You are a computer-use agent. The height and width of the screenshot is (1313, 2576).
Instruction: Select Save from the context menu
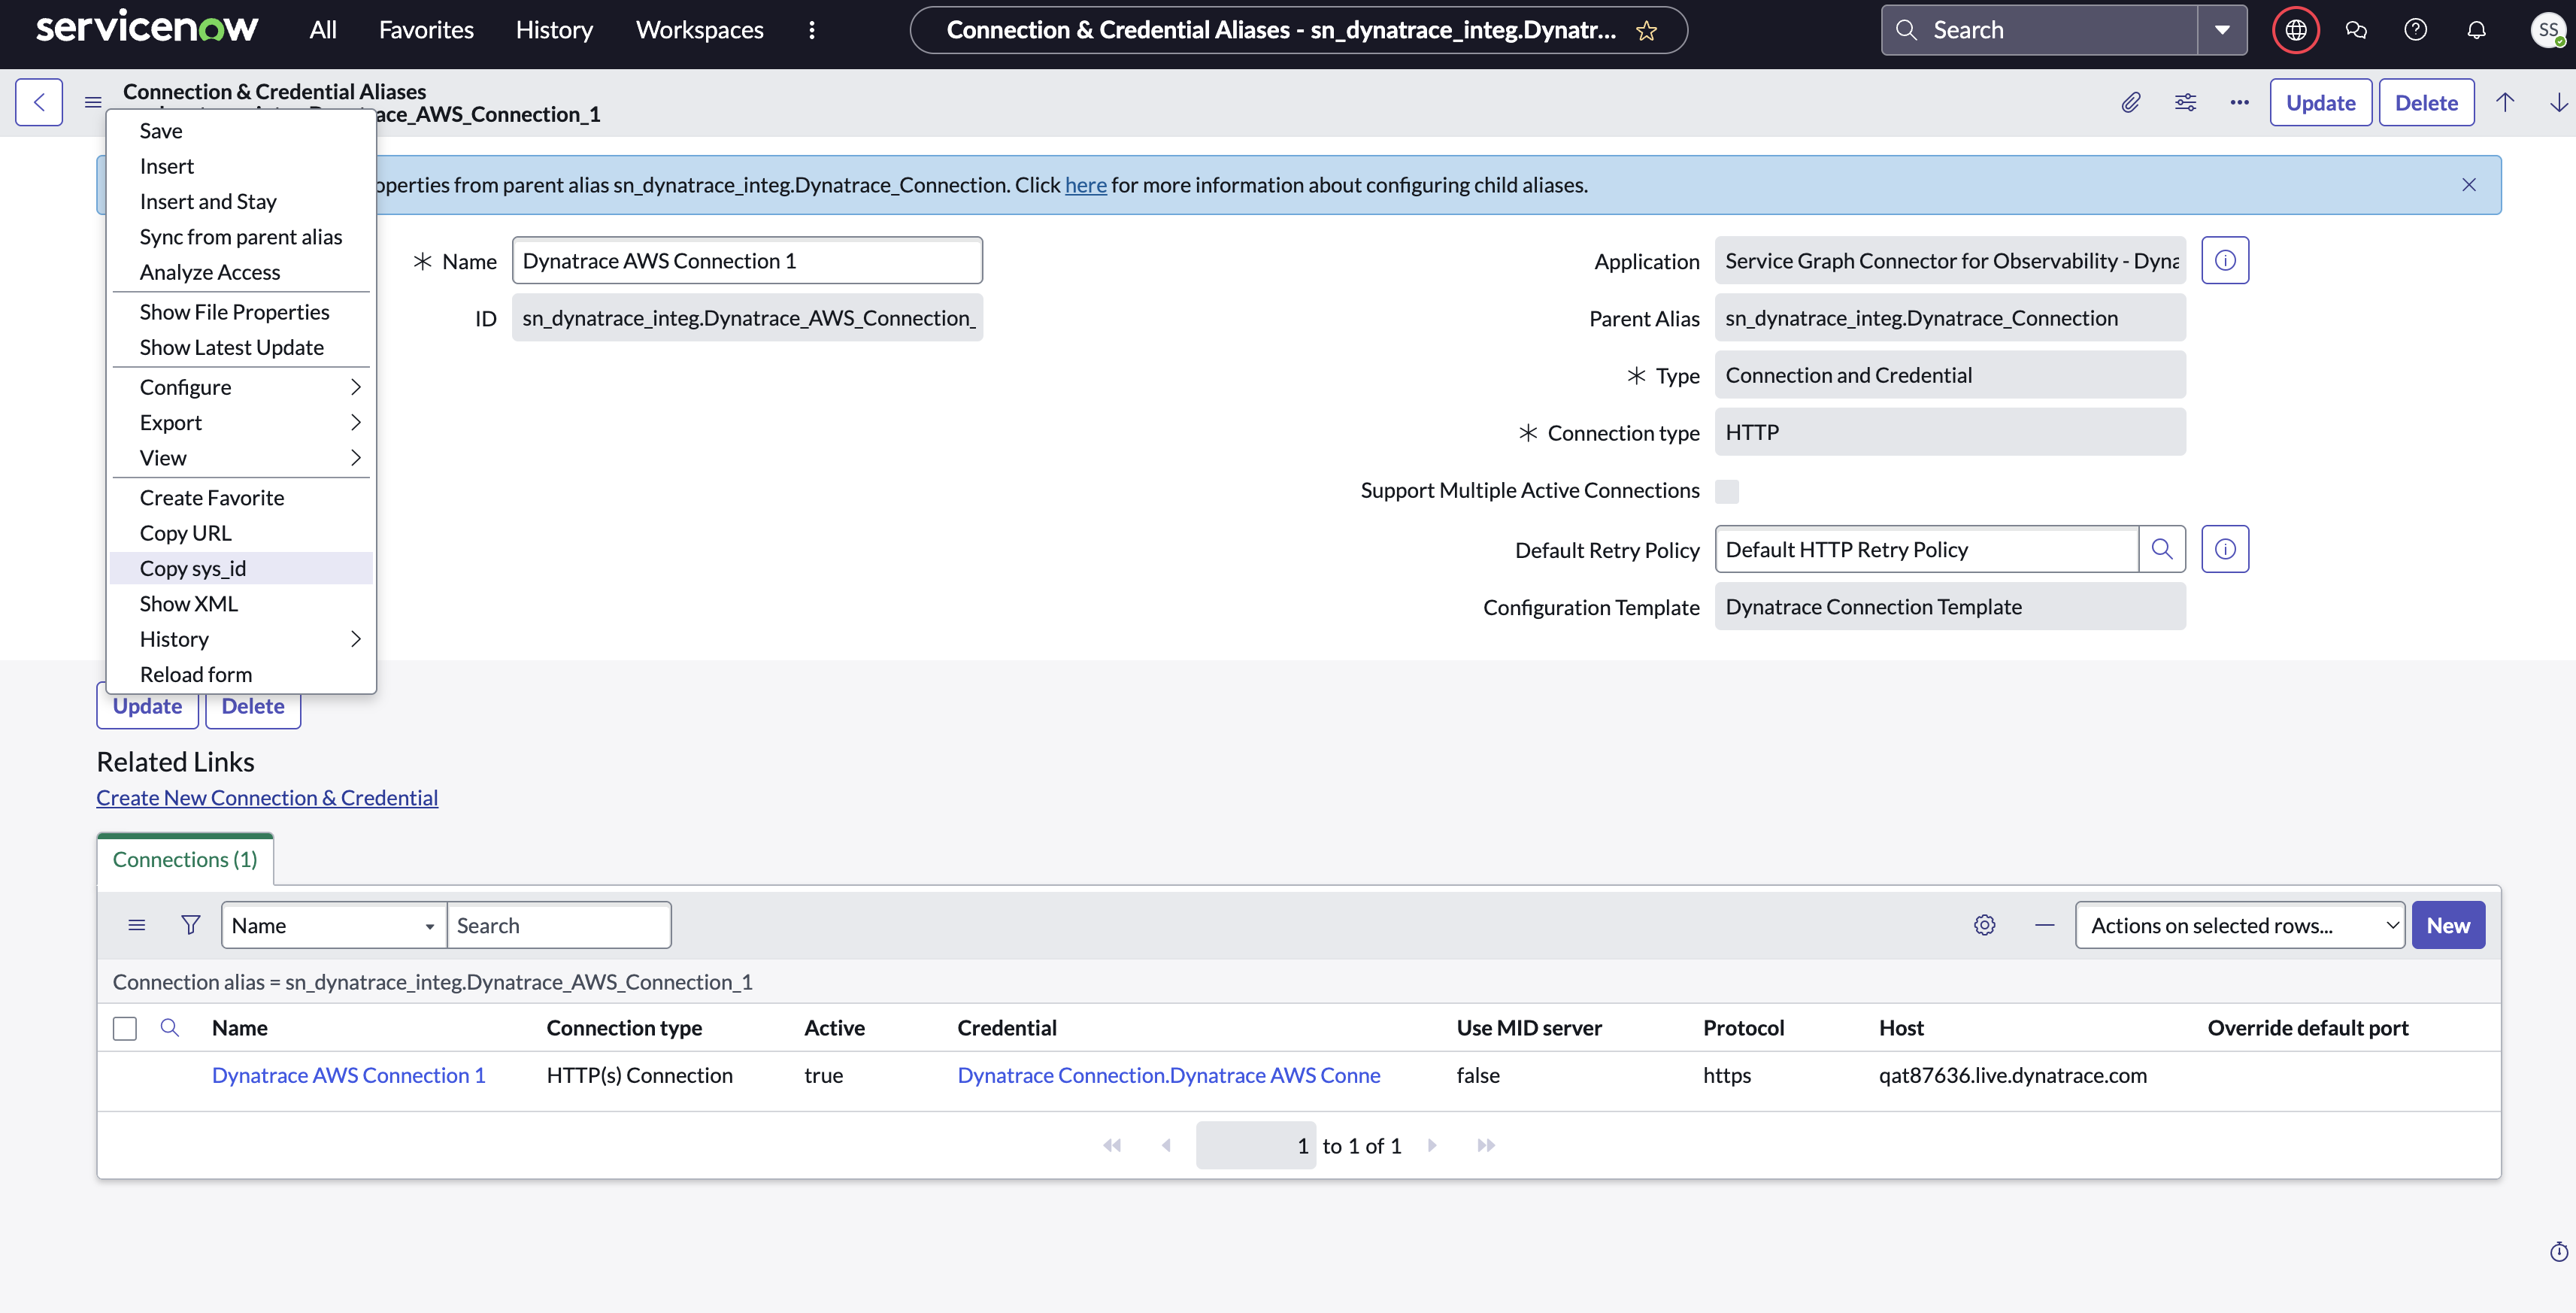[x=241, y=131]
